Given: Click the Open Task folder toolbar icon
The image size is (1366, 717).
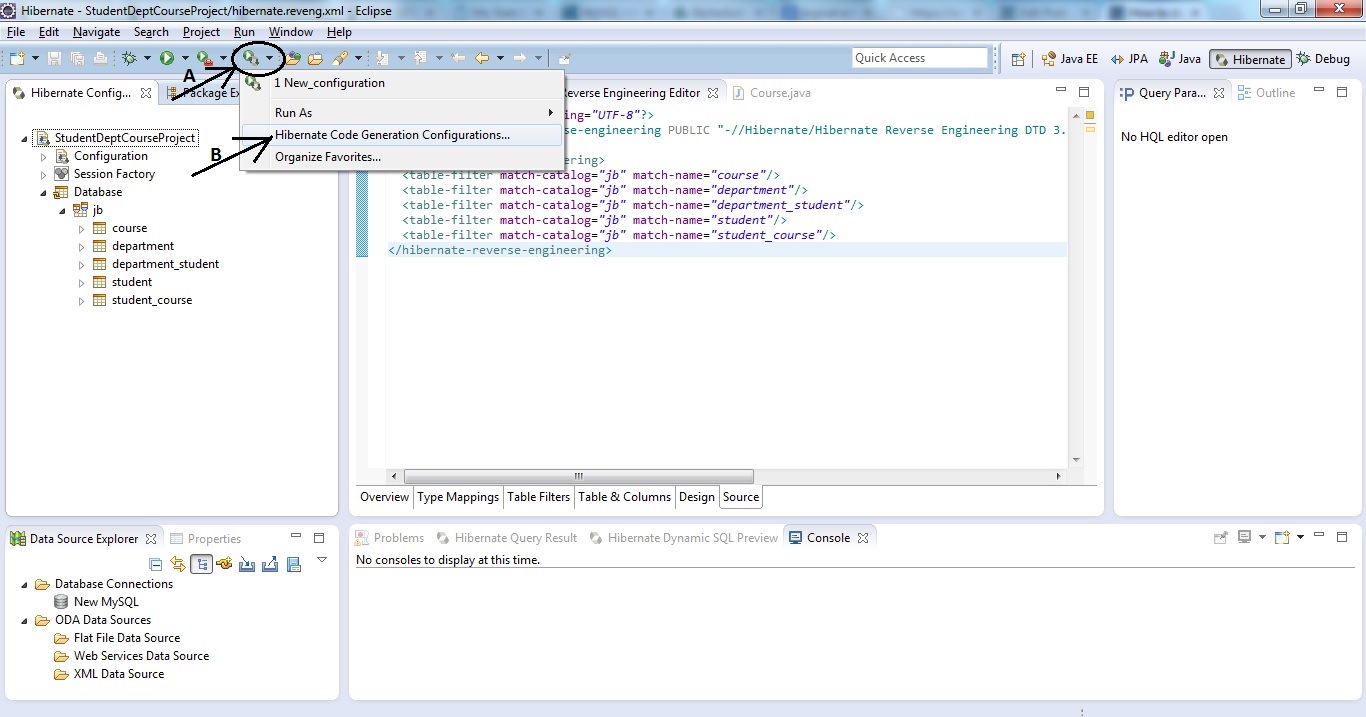Looking at the screenshot, I should 315,59.
